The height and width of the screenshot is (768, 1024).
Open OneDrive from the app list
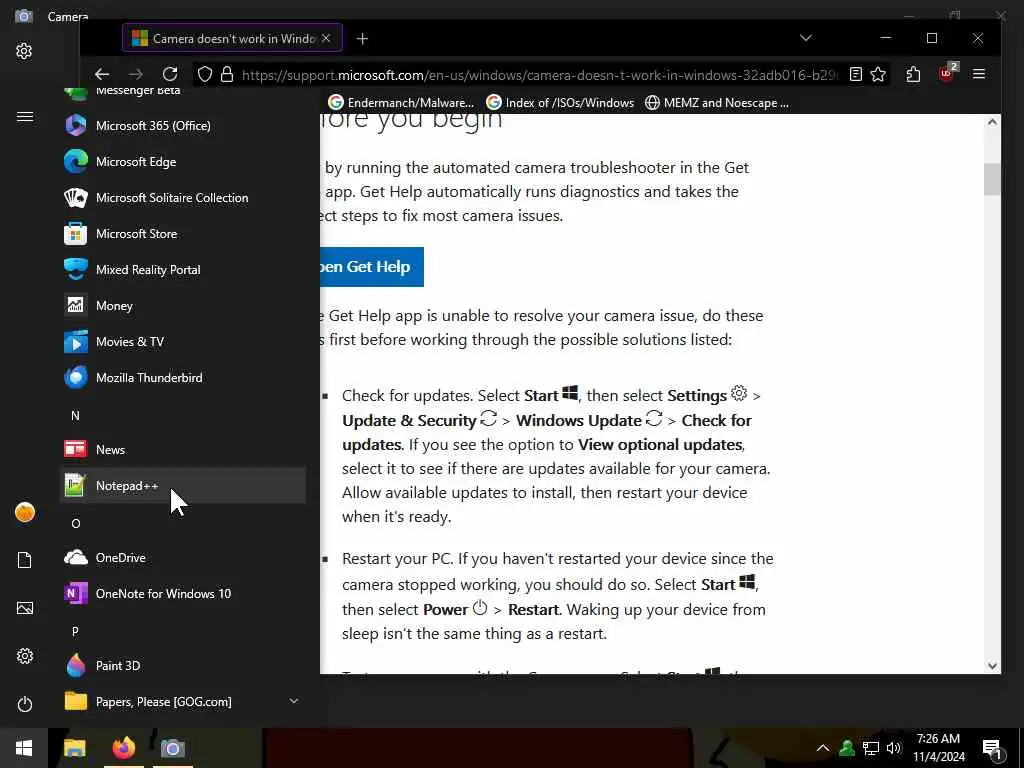pos(183,557)
